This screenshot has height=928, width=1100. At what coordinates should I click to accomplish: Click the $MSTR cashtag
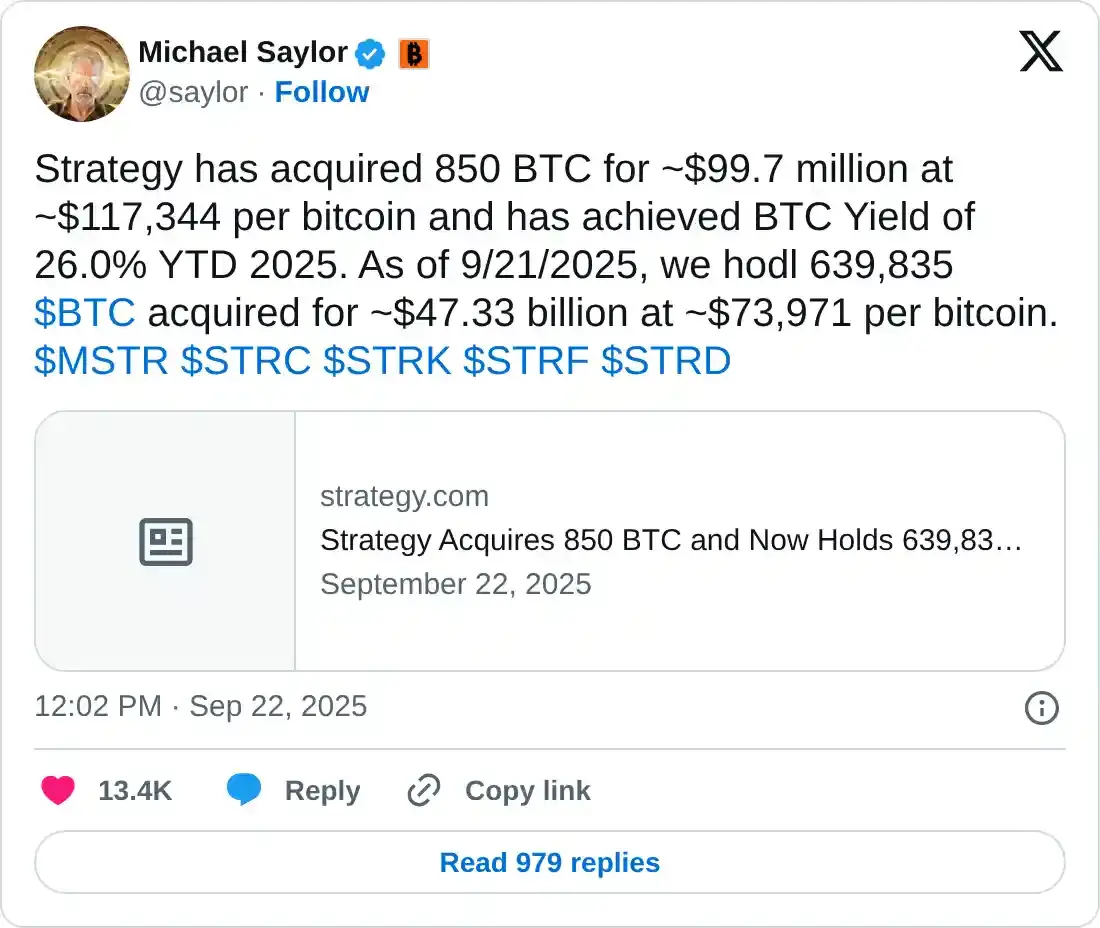tap(101, 361)
